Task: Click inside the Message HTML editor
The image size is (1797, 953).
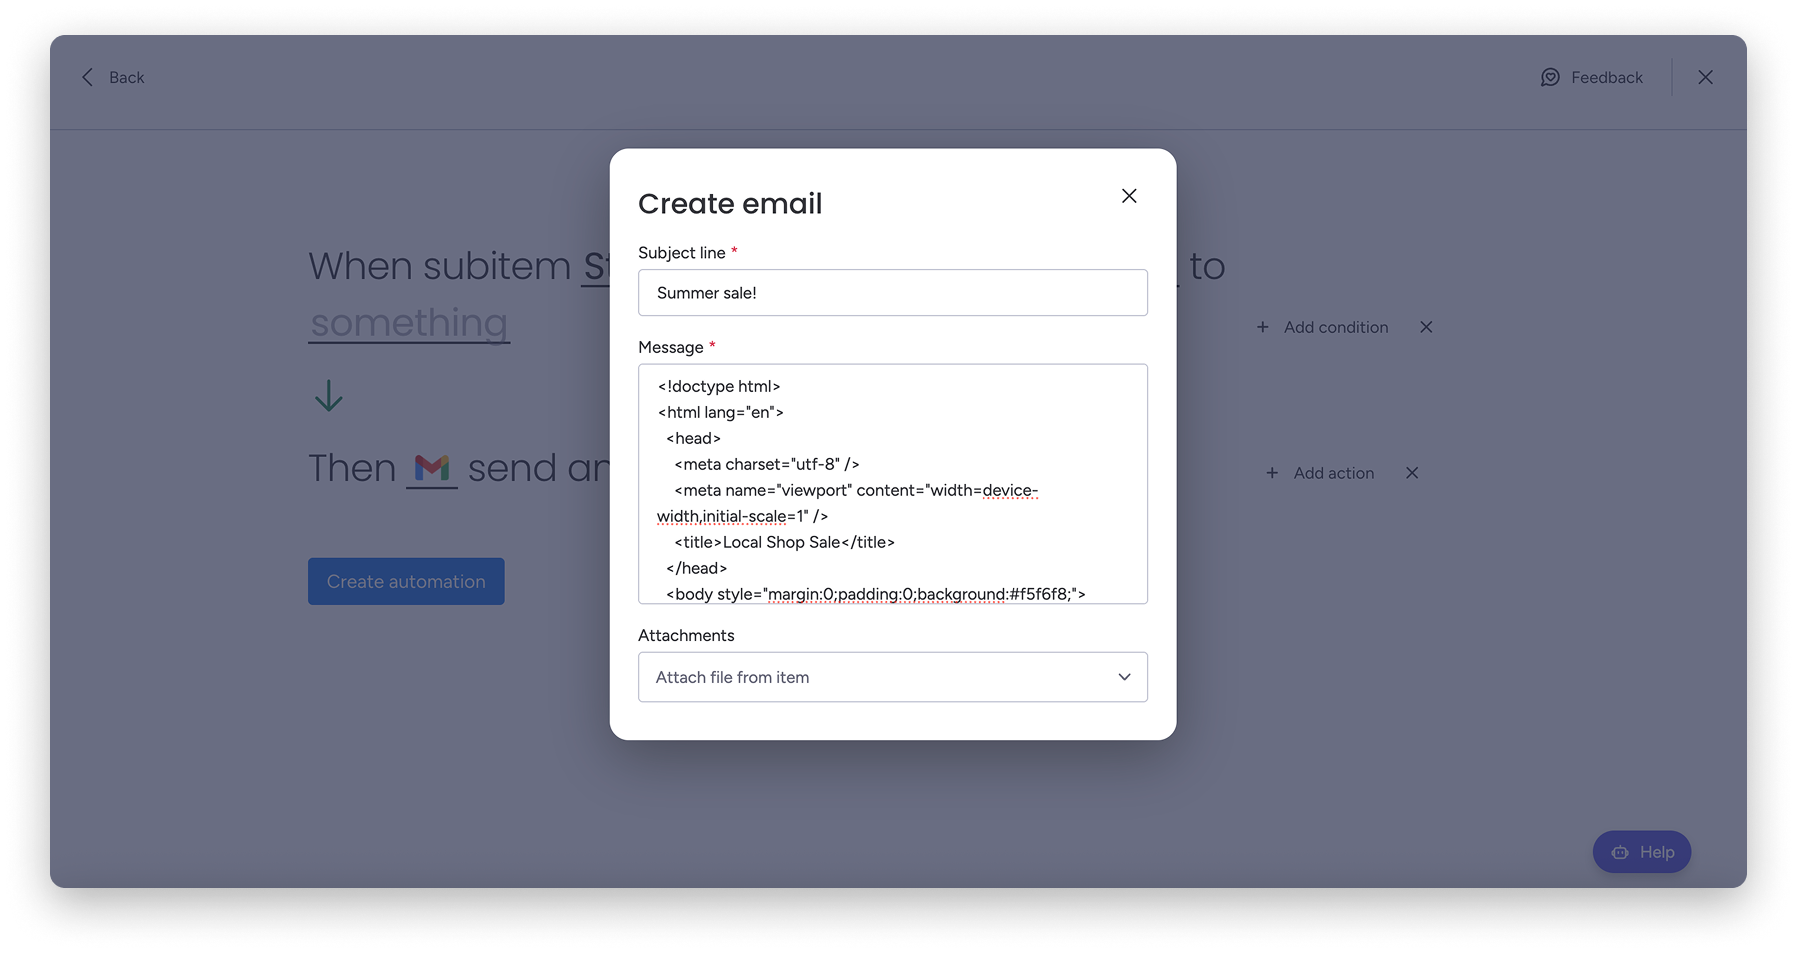Action: 892,485
